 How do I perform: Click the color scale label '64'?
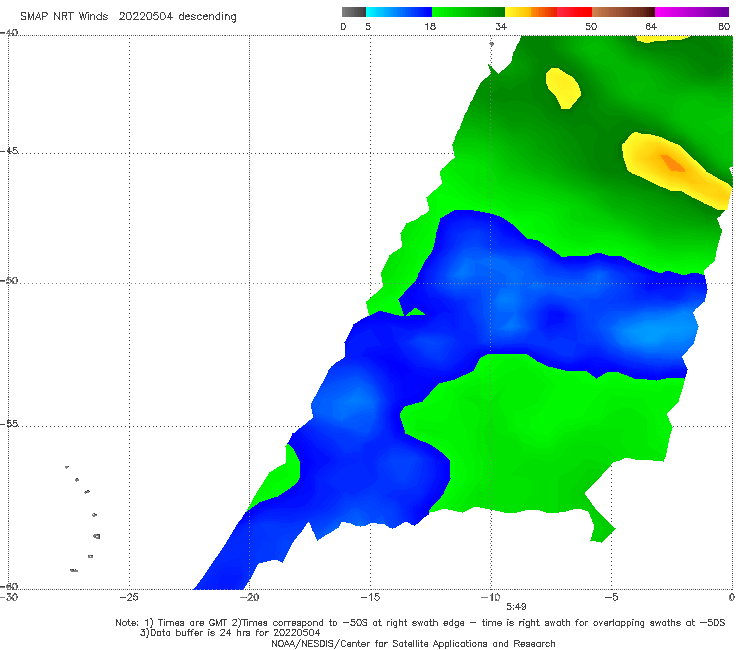[651, 26]
